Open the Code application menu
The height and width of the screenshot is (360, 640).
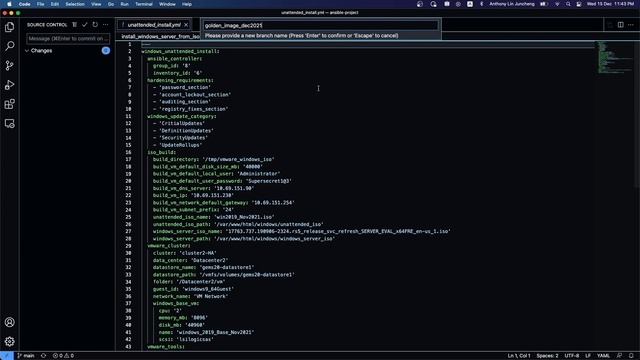pyautogui.click(x=24, y=4)
